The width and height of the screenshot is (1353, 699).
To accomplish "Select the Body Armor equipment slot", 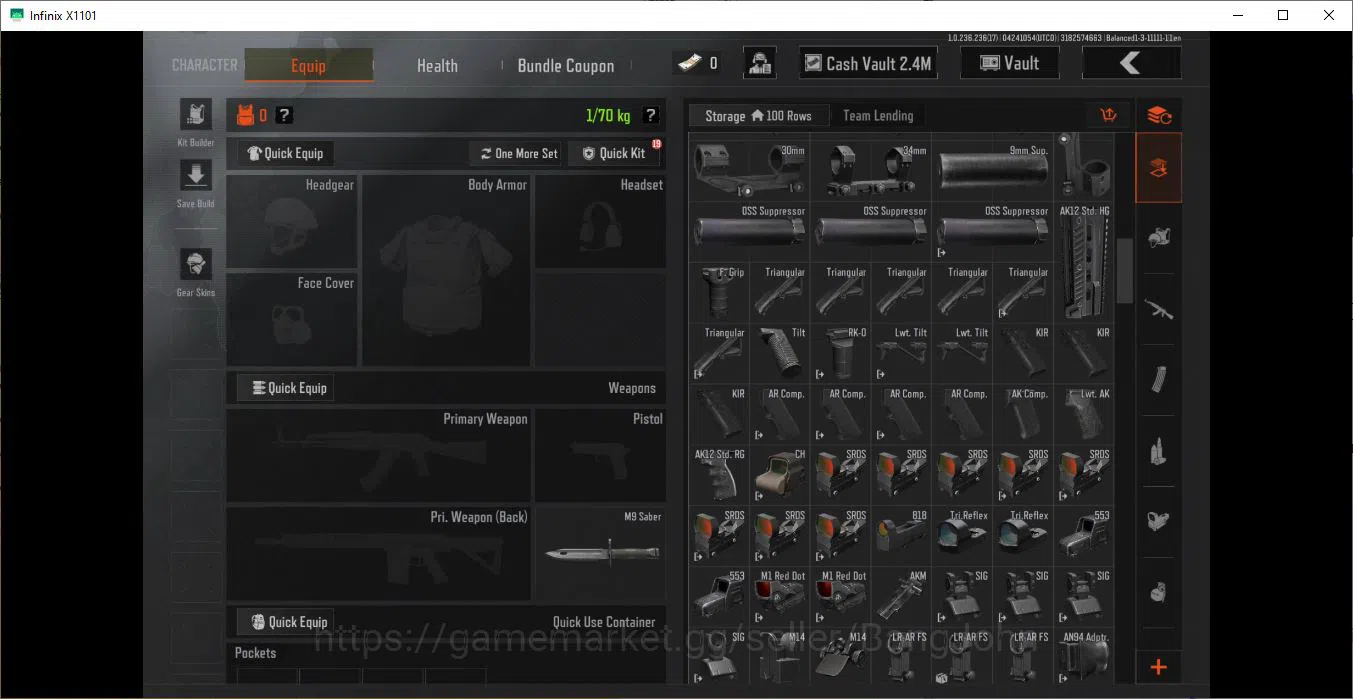I will click(x=446, y=270).
